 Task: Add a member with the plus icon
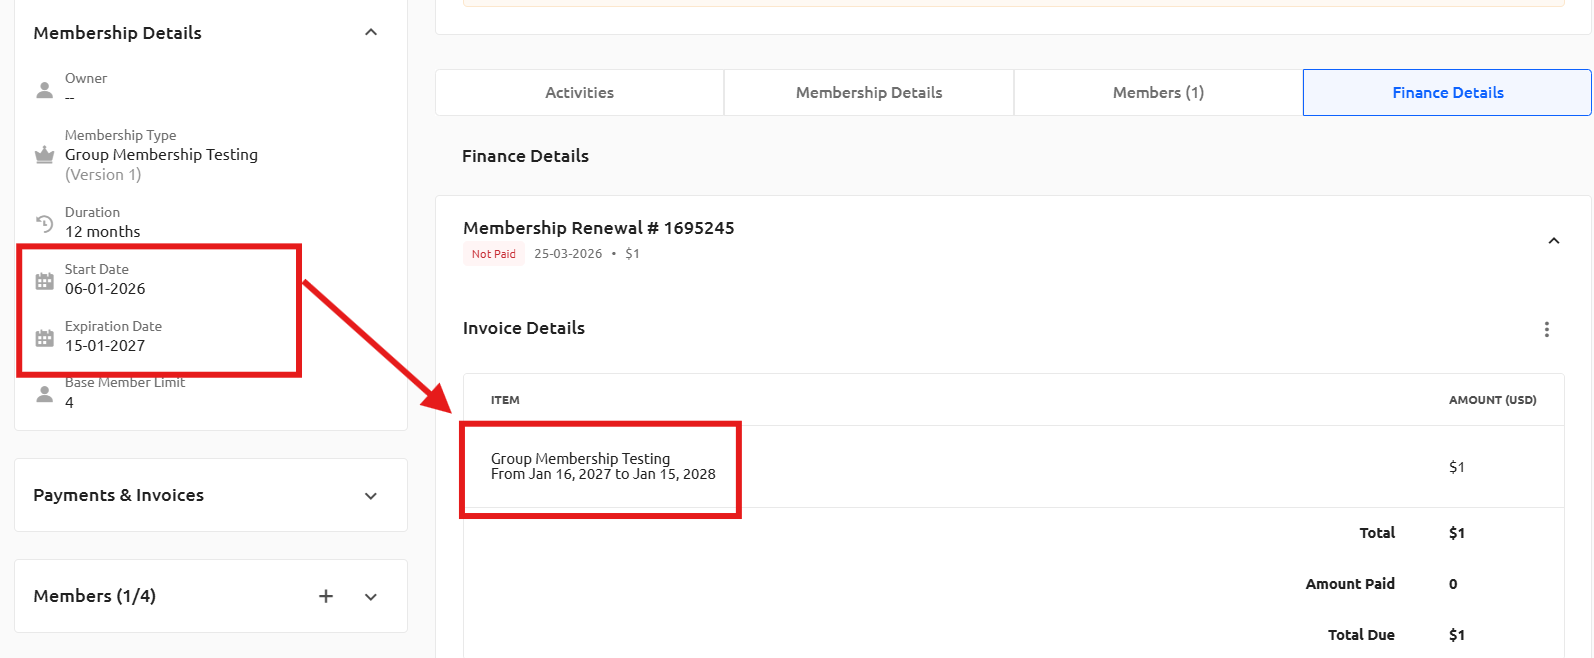click(326, 596)
